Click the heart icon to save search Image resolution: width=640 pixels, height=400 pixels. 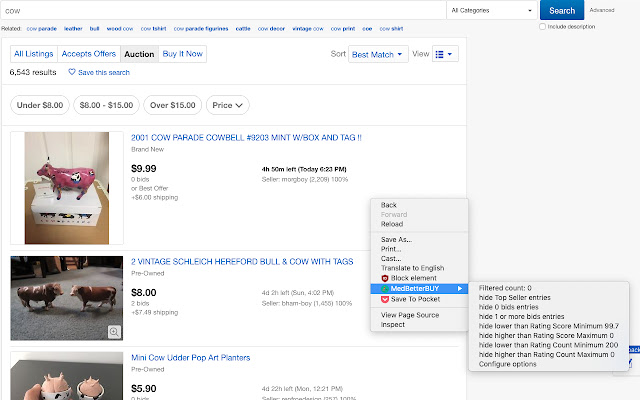coord(72,72)
